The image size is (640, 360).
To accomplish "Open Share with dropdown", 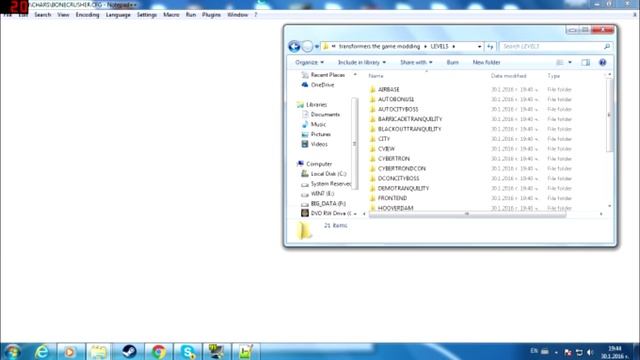I will pos(416,62).
